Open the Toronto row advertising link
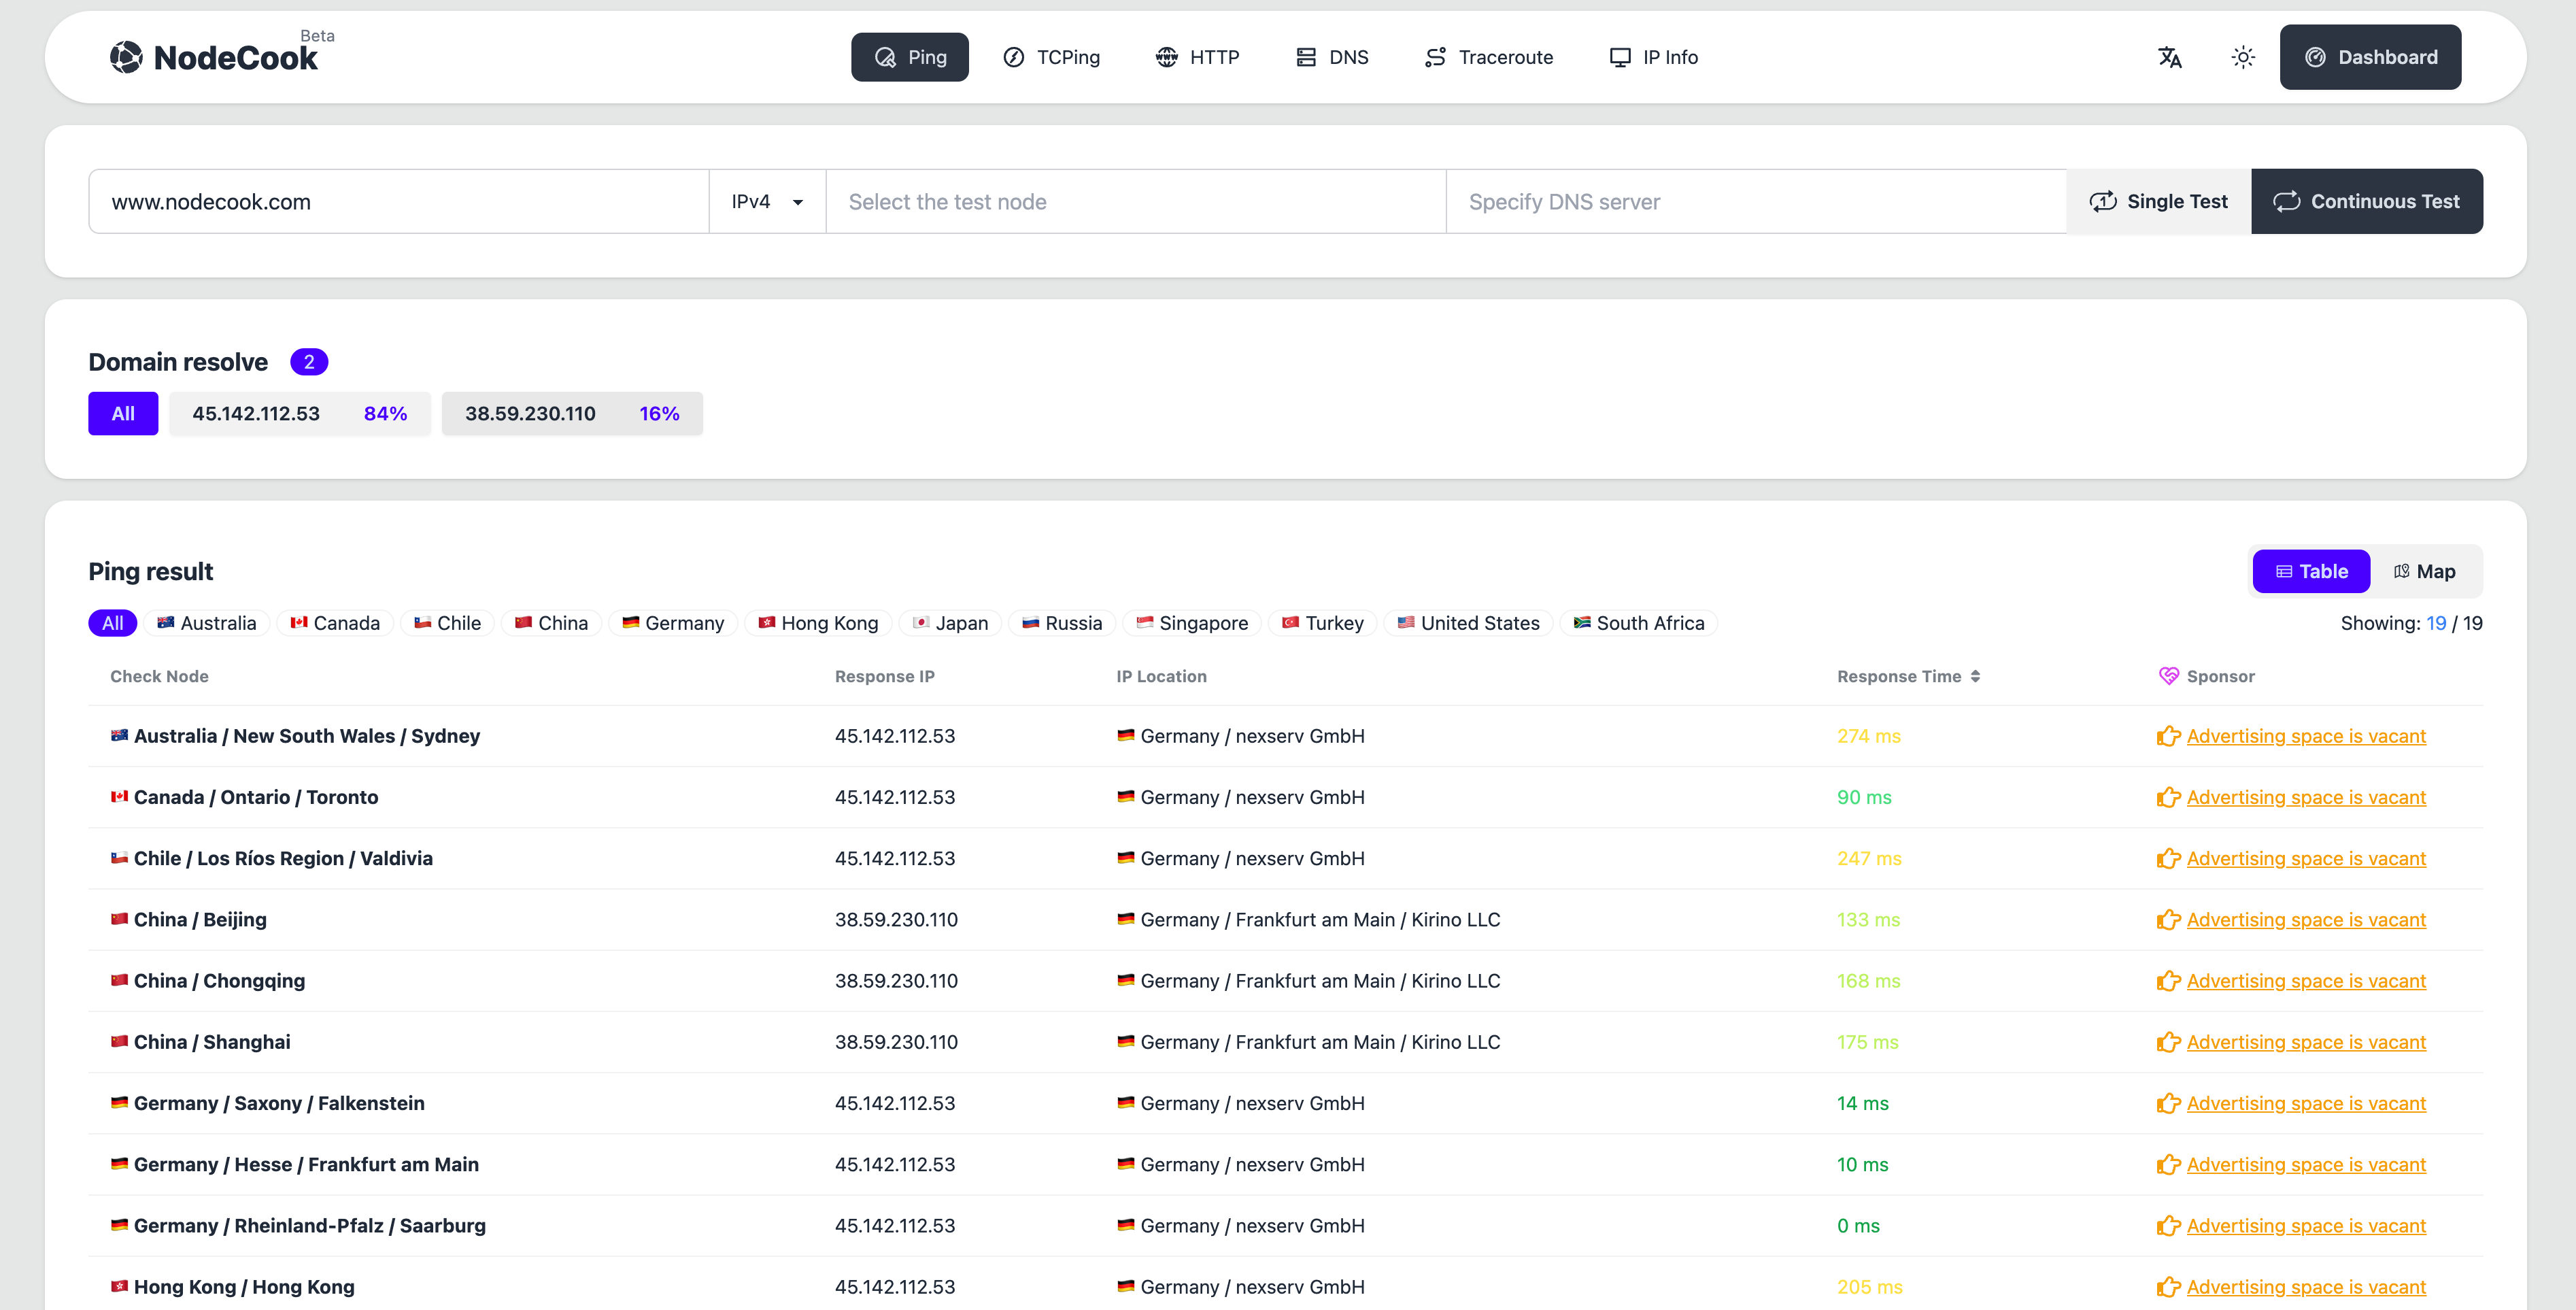The width and height of the screenshot is (2576, 1310). 2306,797
